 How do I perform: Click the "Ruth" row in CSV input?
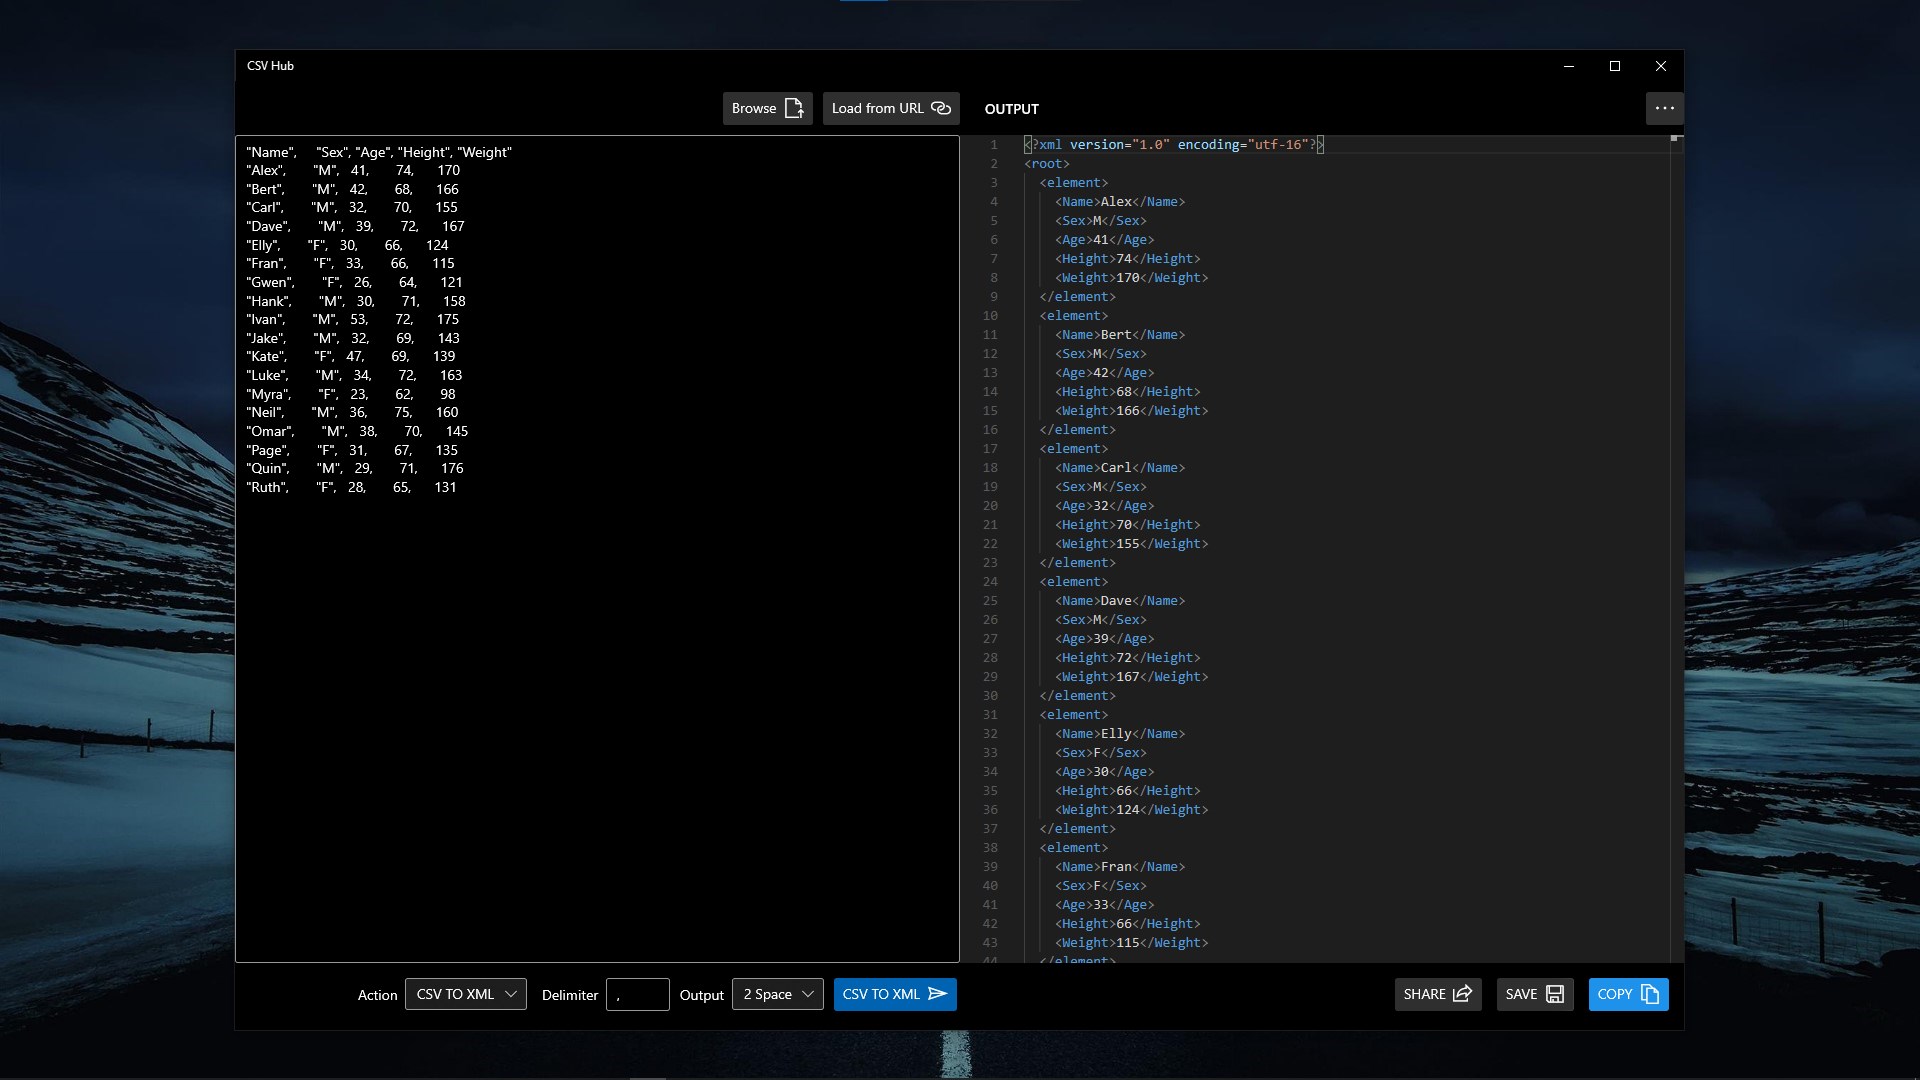(x=351, y=487)
